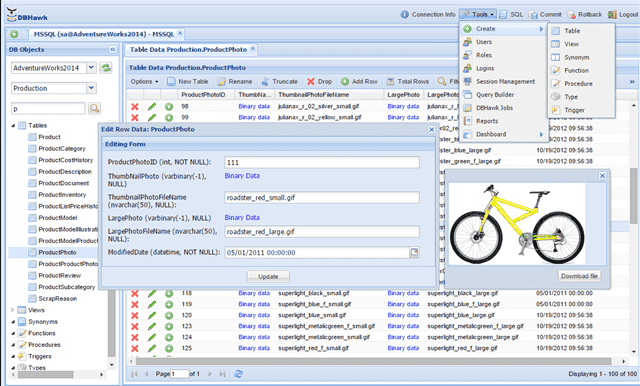Click the horizontal scrollbar under the data grid
Screen dimensions: 640x386
coord(373,361)
